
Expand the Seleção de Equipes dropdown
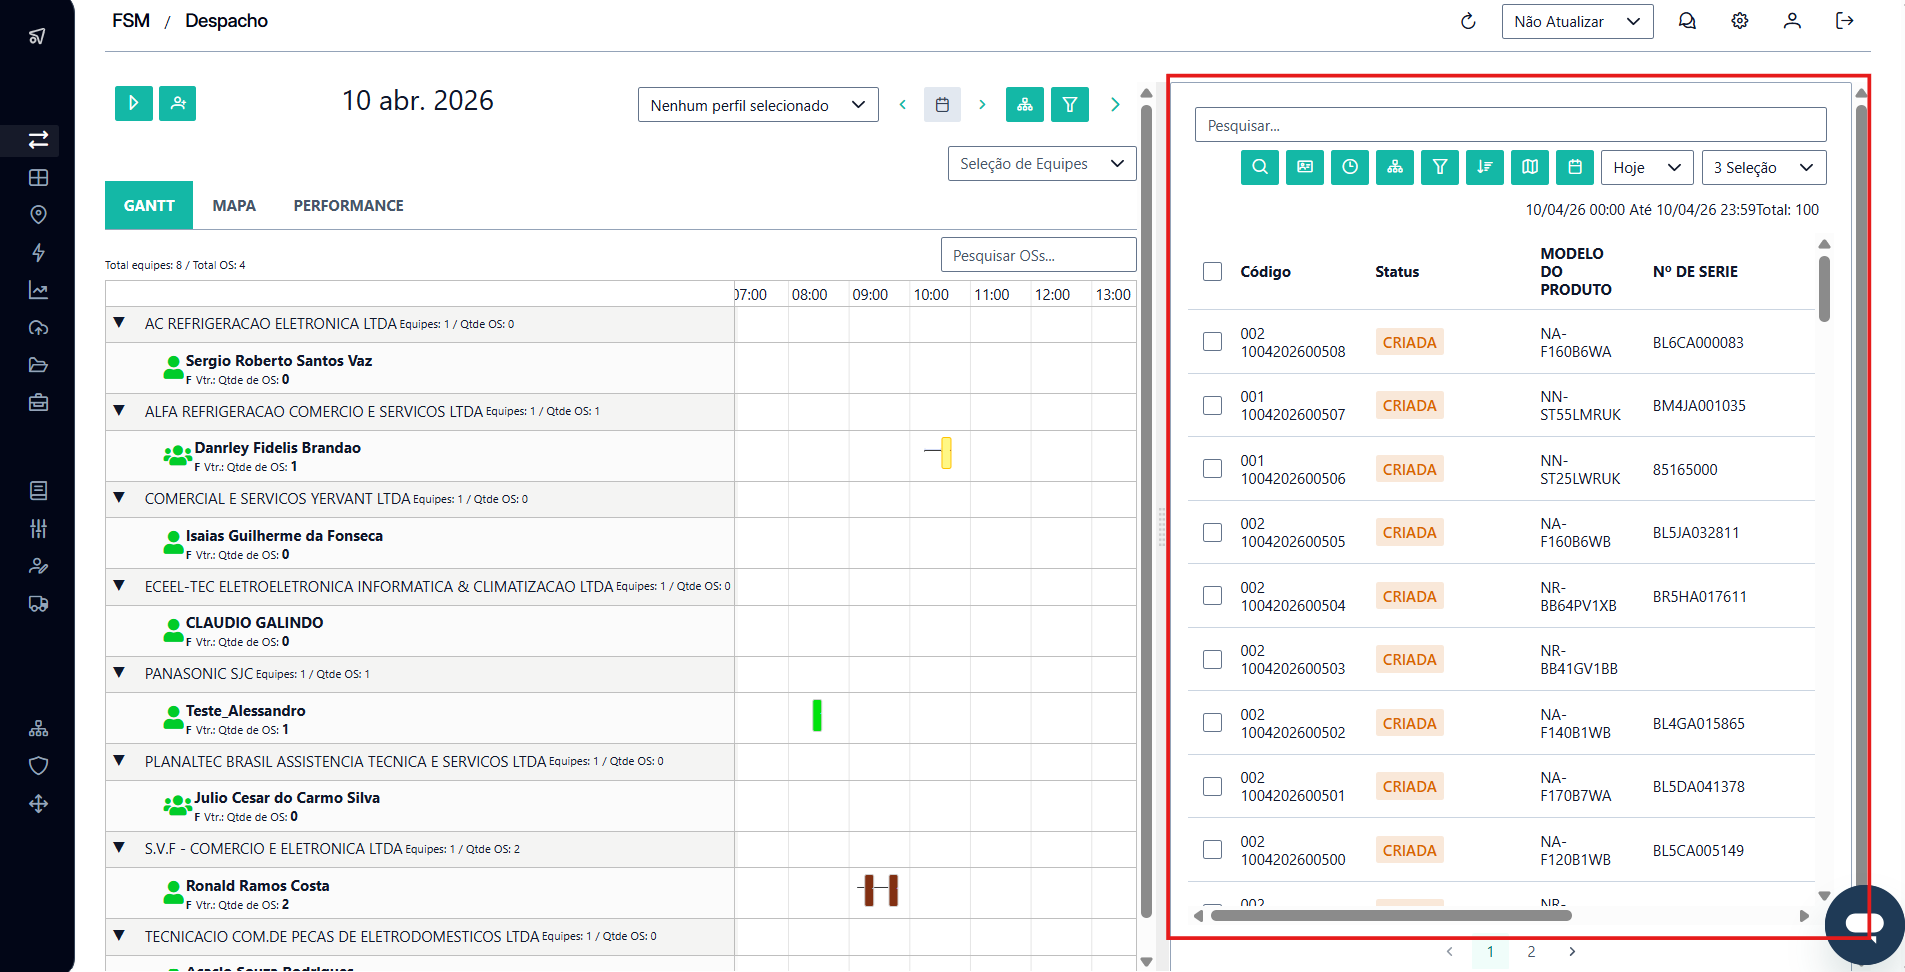tap(1041, 164)
